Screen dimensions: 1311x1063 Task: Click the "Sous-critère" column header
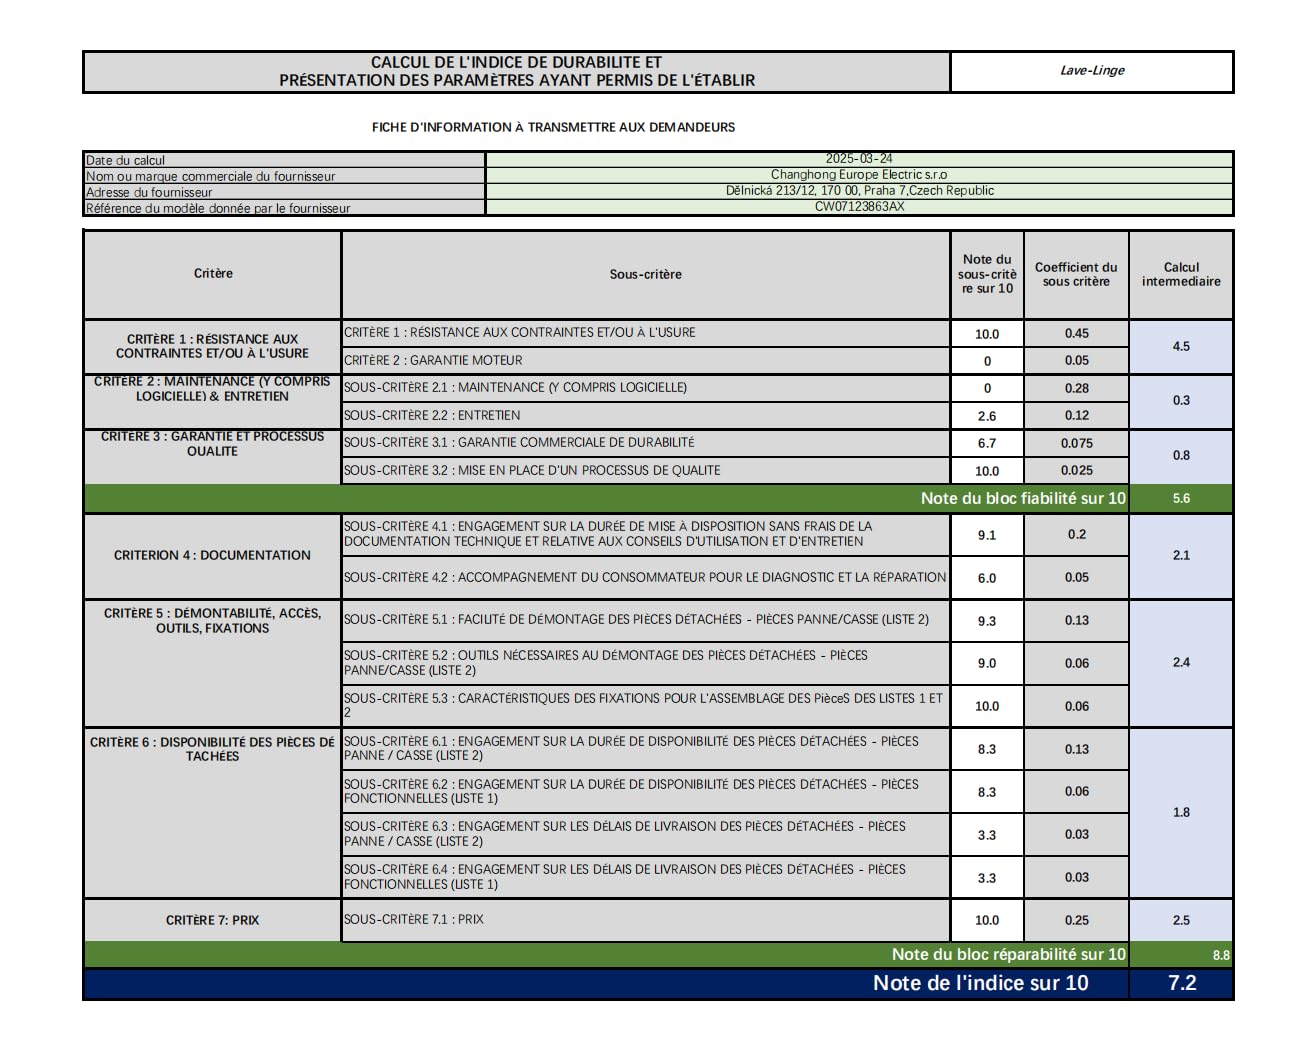pyautogui.click(x=646, y=274)
